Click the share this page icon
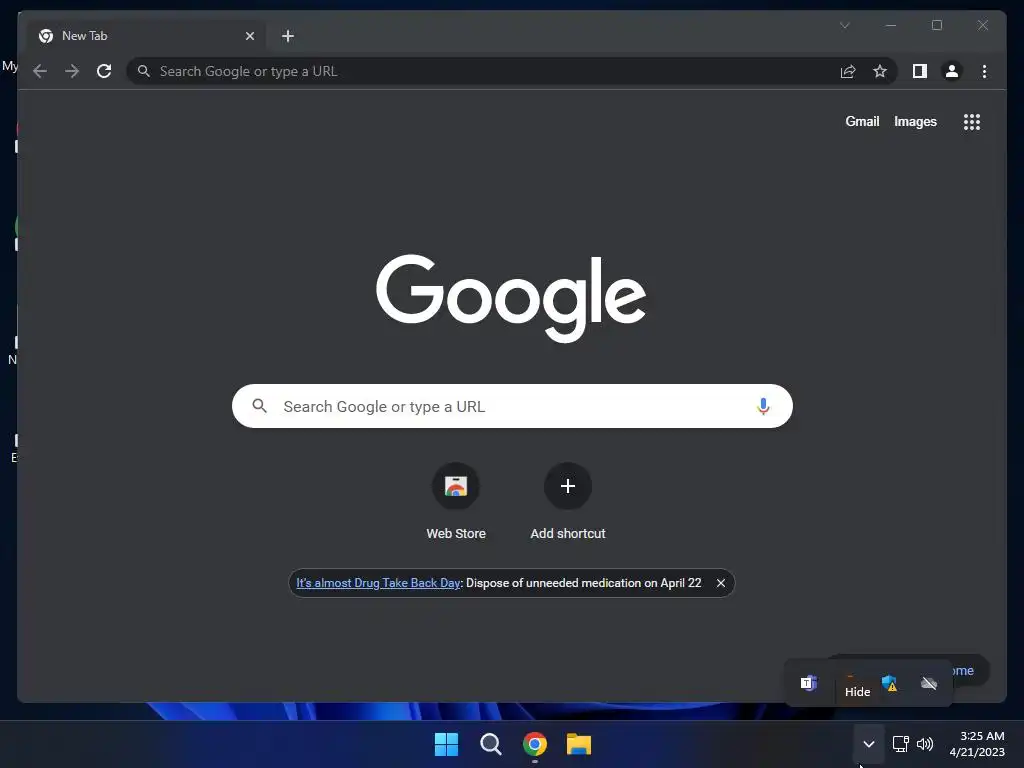Screen dimensions: 1024x768 click(848, 71)
